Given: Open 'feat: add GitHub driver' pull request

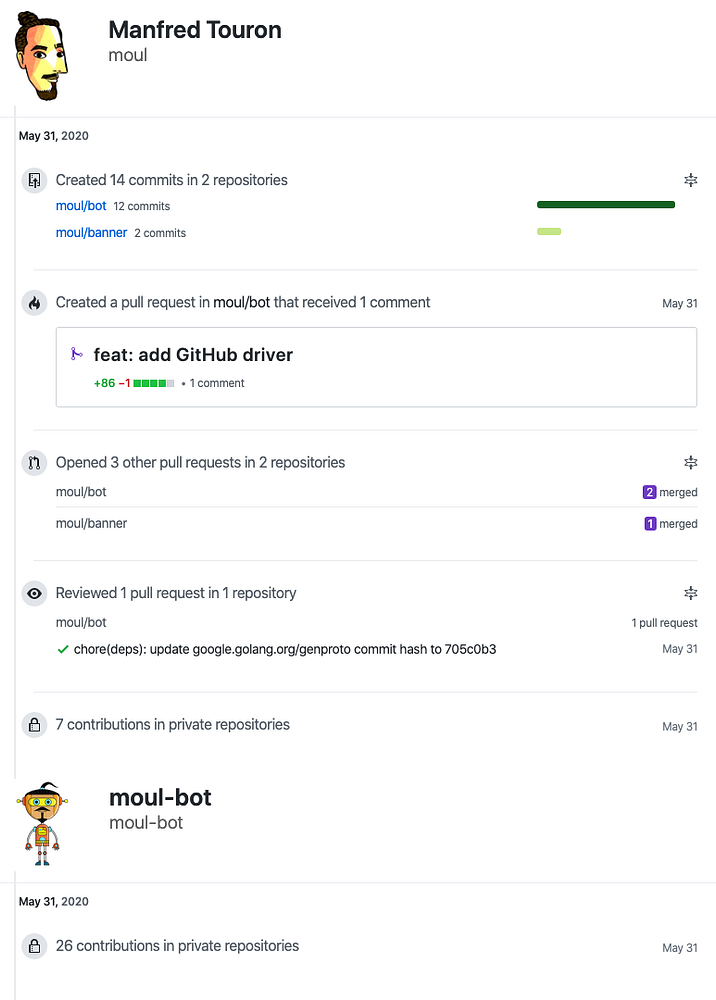Looking at the screenshot, I should [193, 354].
